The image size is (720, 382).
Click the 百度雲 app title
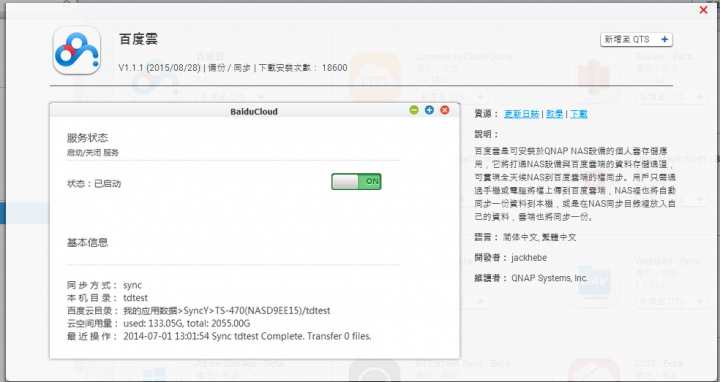(x=138, y=39)
